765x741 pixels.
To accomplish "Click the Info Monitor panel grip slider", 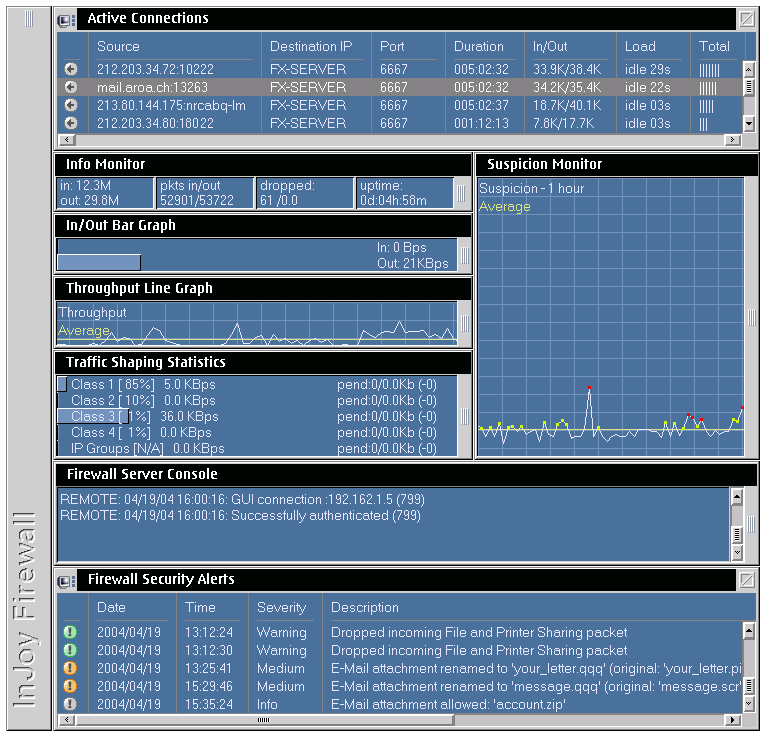I will (461, 192).
